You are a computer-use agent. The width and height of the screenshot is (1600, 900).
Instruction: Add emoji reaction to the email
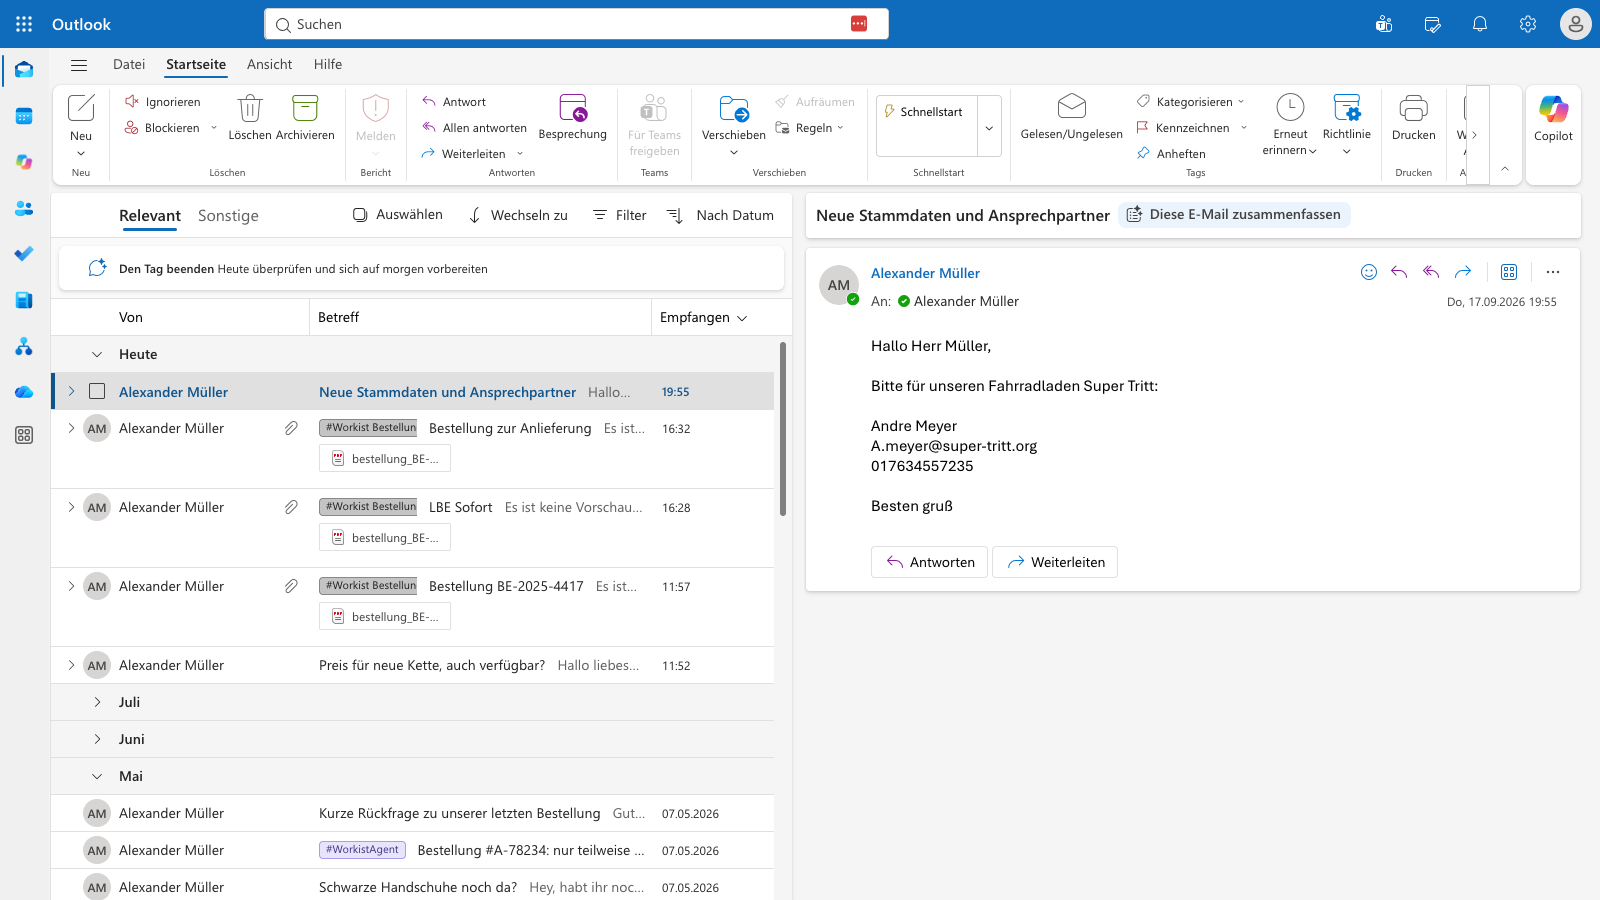click(x=1369, y=272)
